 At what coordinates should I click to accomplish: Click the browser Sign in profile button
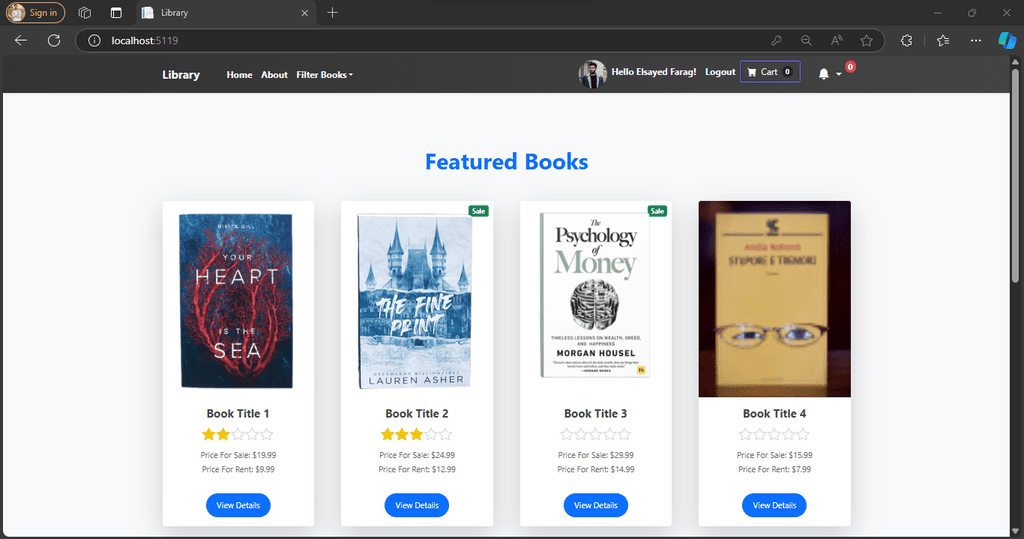(35, 12)
